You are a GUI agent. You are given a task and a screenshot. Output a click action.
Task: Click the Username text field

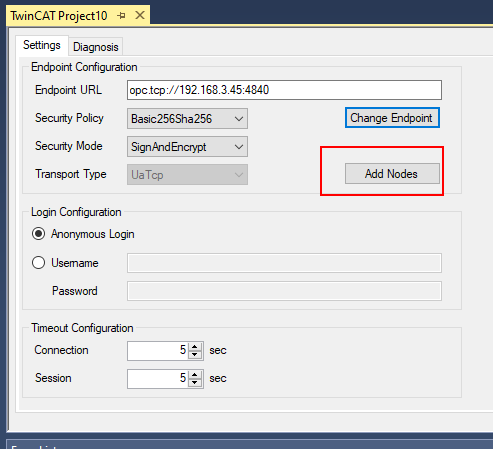(284, 263)
